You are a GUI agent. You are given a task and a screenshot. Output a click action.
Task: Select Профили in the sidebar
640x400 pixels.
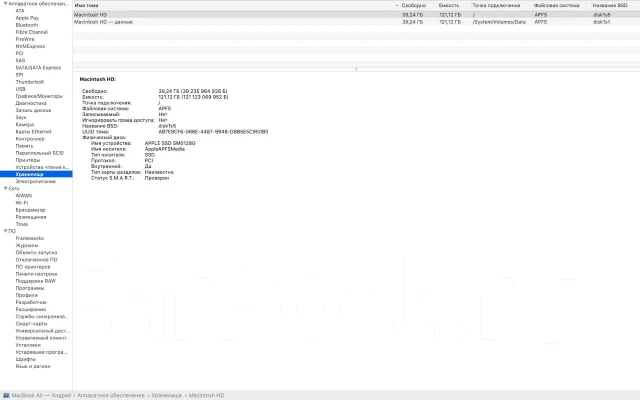[27, 295]
